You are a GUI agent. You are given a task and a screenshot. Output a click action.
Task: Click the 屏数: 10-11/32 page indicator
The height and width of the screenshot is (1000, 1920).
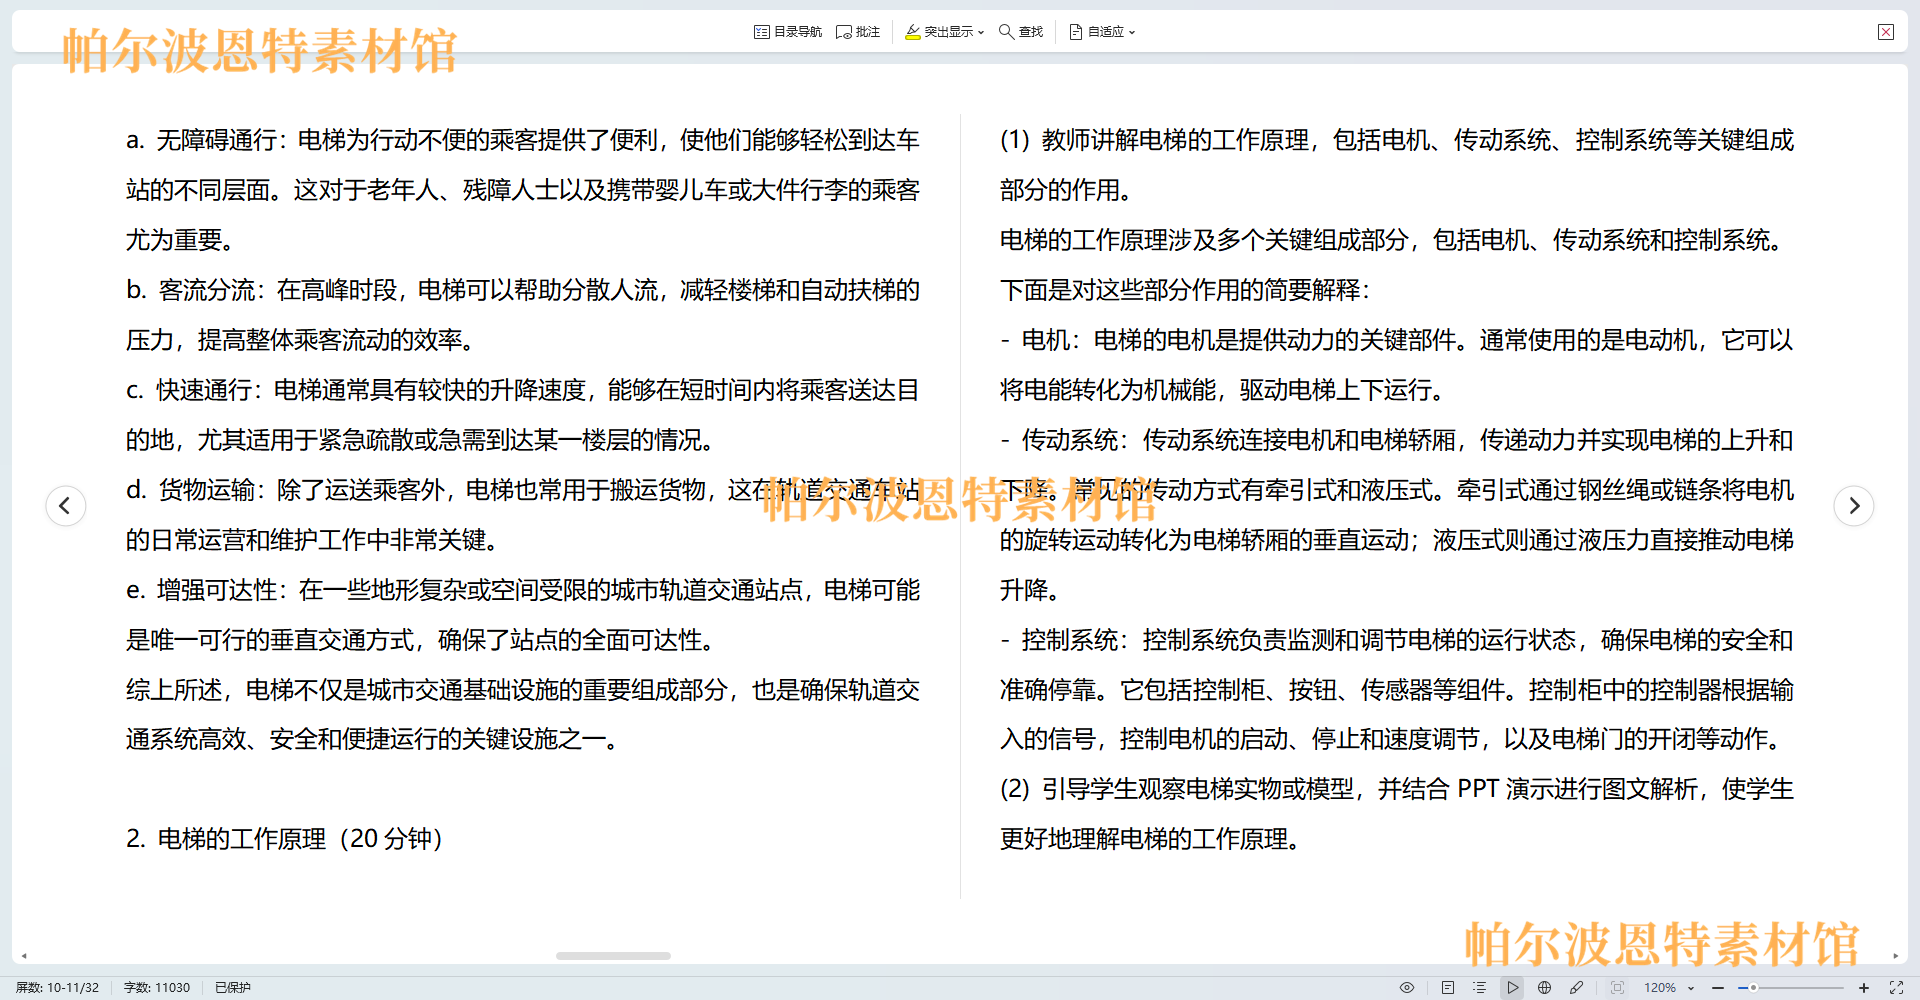point(57,987)
